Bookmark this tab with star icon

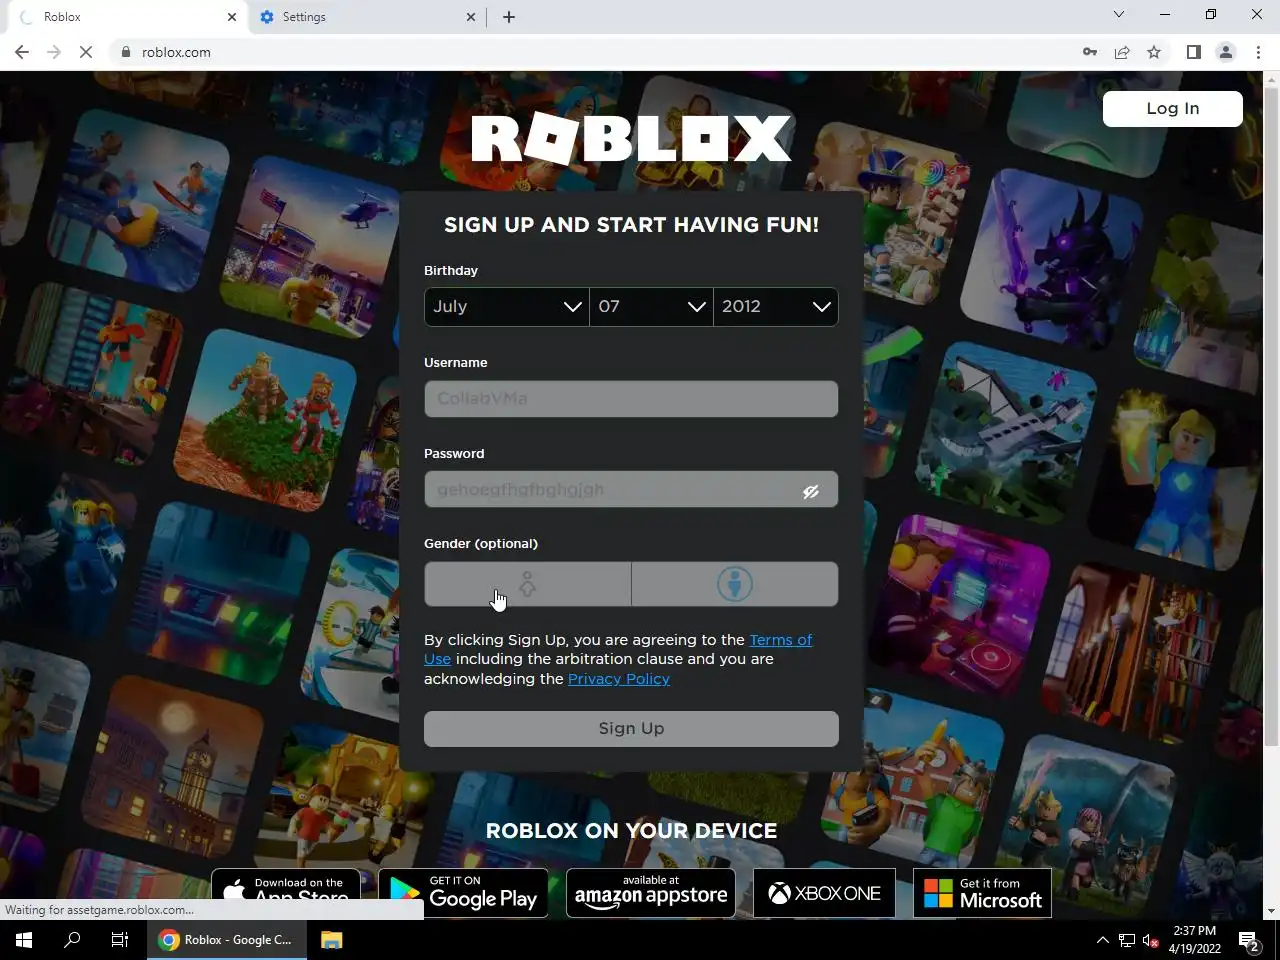[x=1154, y=52]
